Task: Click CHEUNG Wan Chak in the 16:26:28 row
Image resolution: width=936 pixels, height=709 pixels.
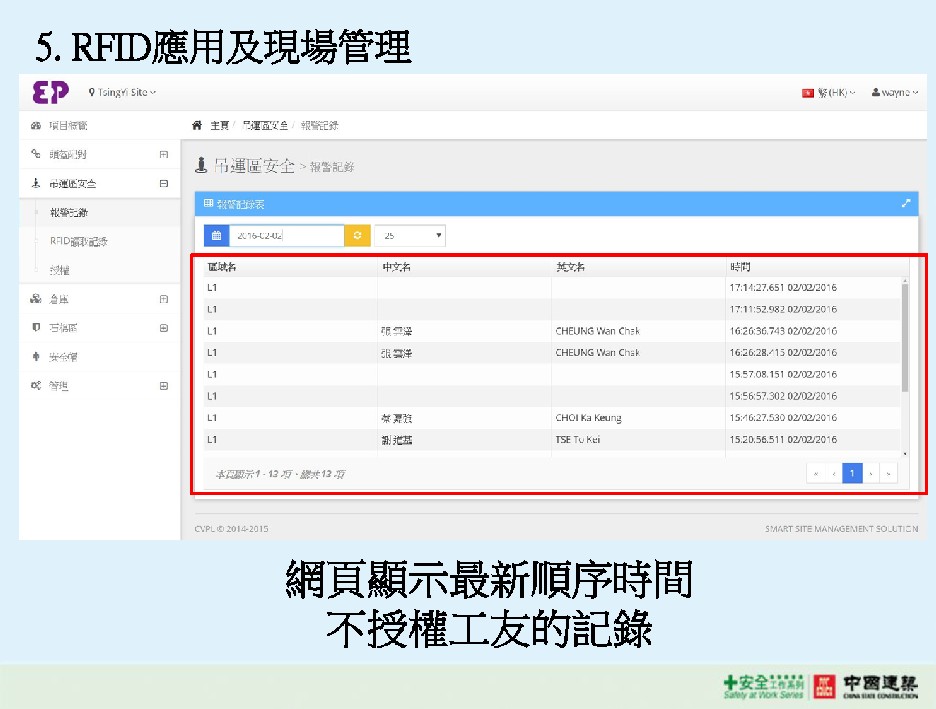Action: [x=597, y=353]
